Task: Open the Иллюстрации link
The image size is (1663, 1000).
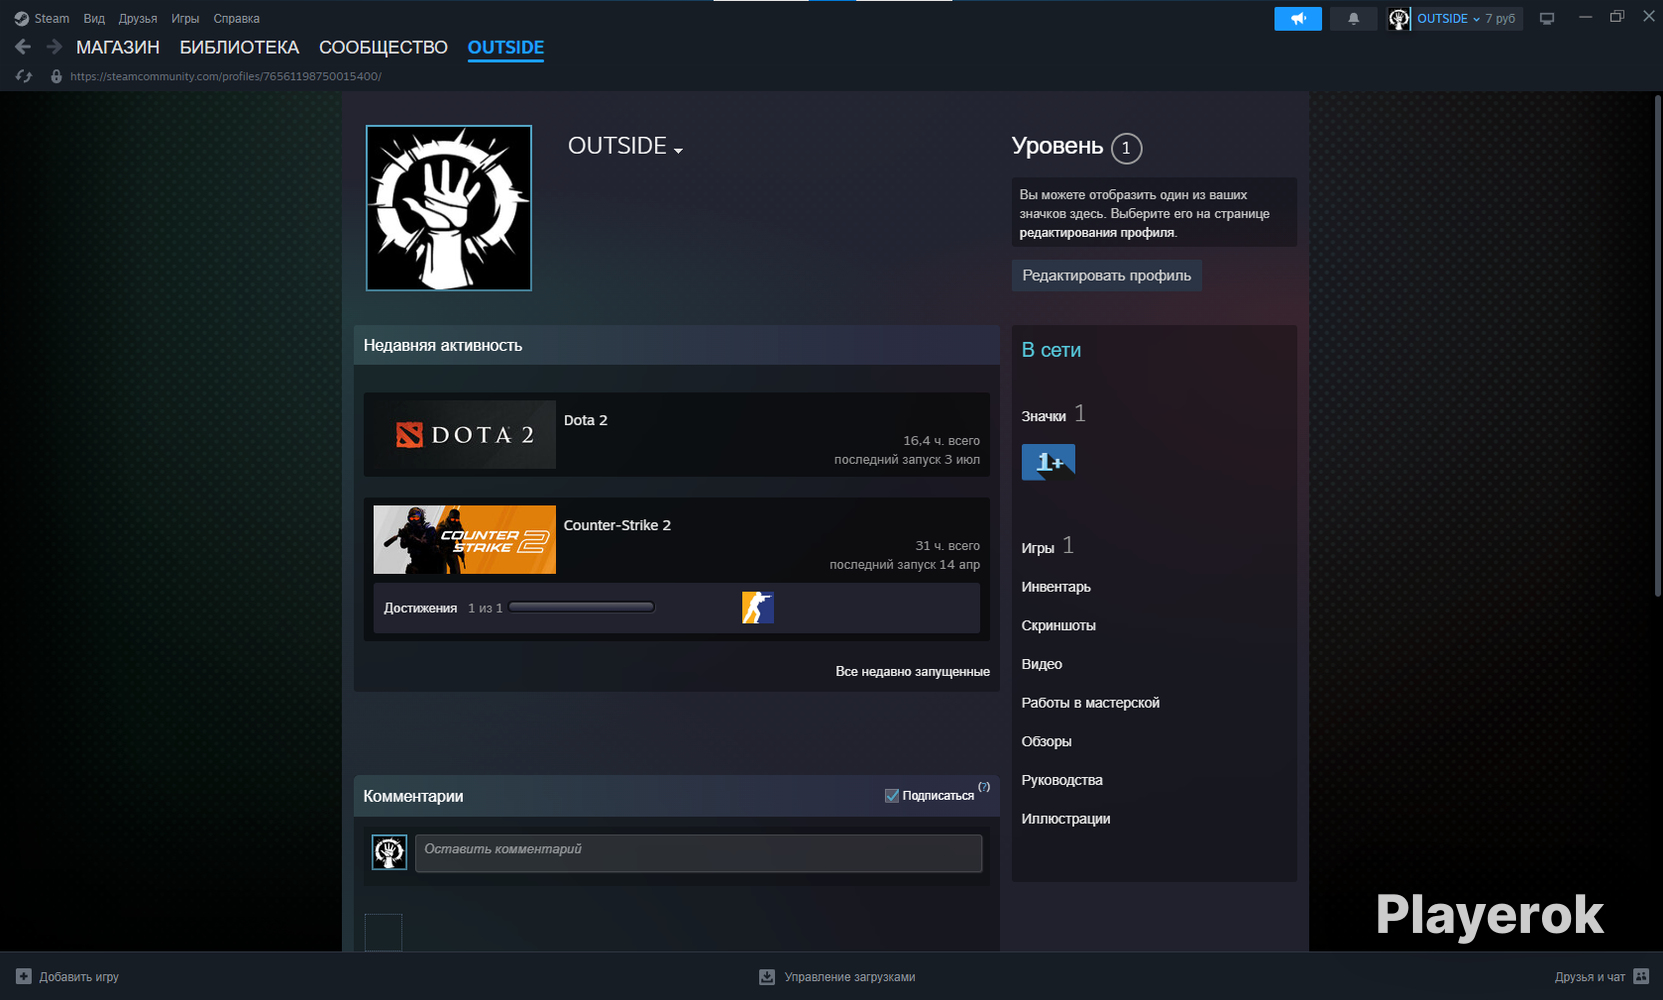Action: tap(1066, 819)
